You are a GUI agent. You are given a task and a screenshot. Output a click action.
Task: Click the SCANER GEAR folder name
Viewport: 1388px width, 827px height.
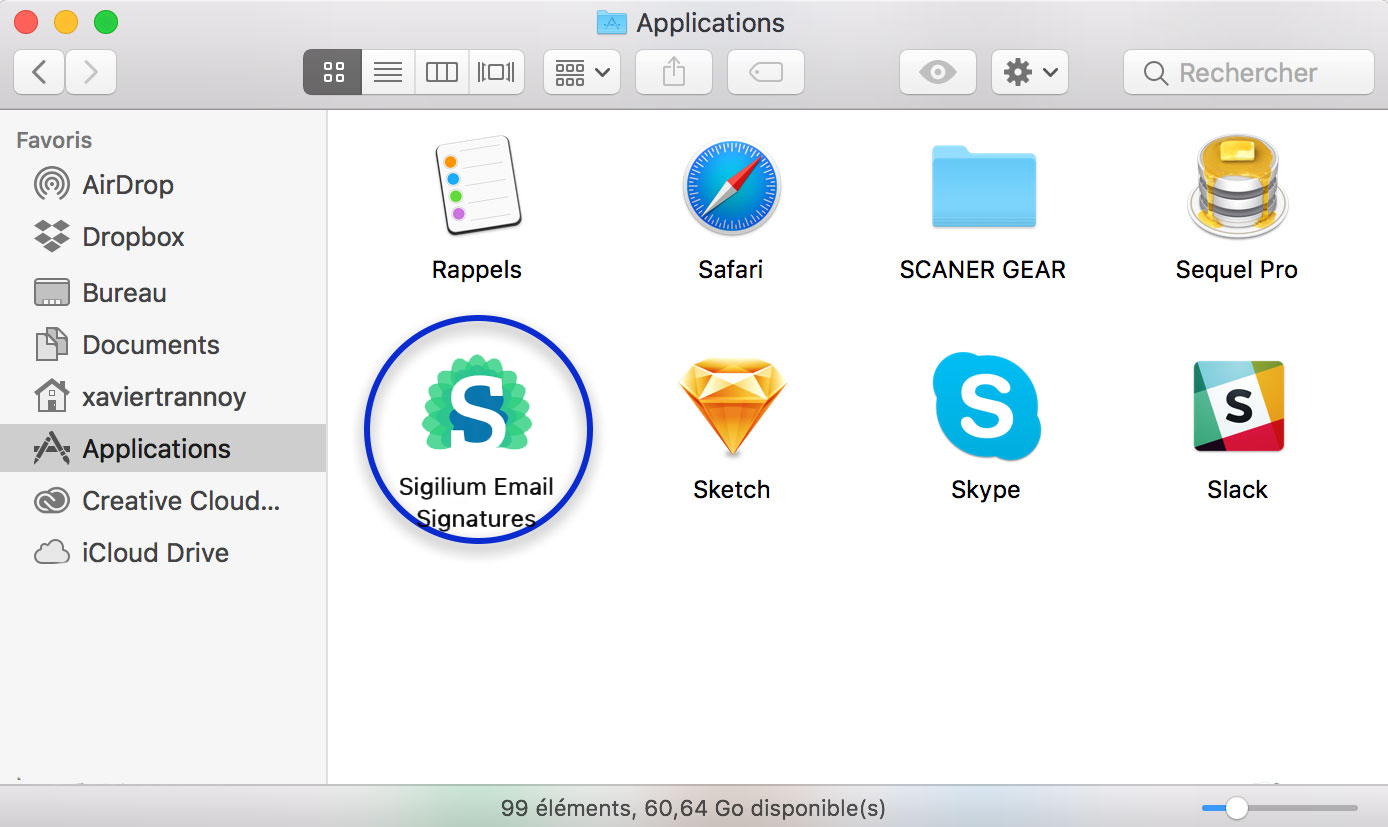click(x=983, y=270)
